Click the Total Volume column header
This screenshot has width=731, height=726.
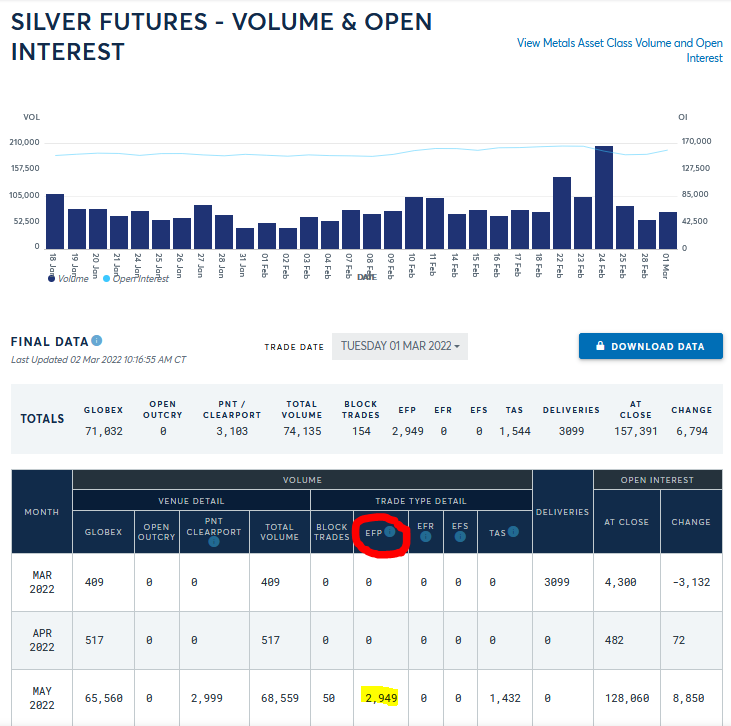279,532
